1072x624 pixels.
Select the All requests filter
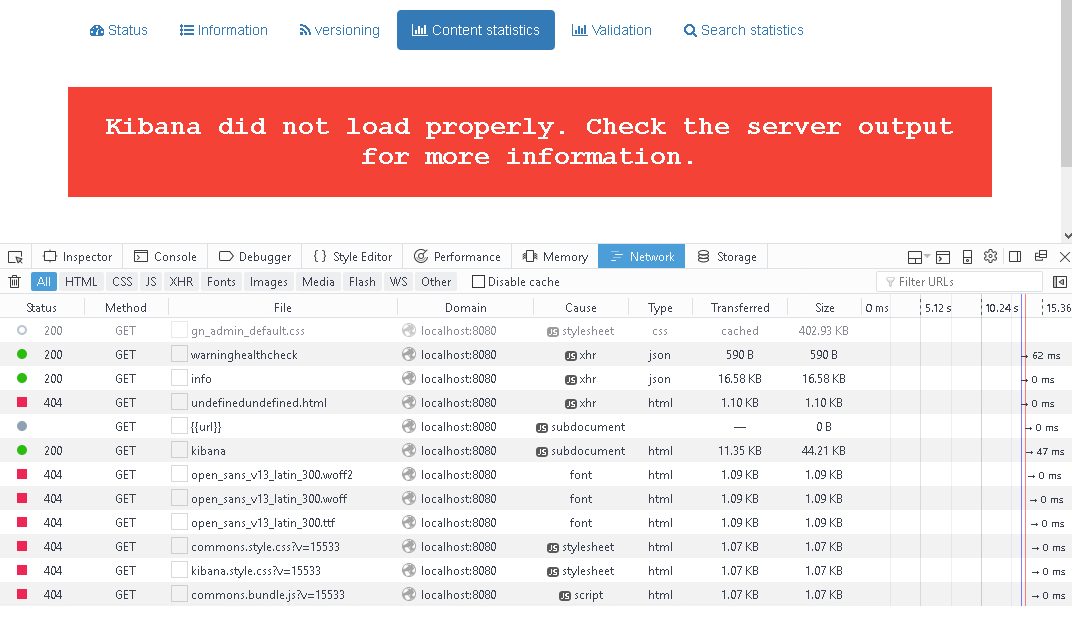(43, 281)
